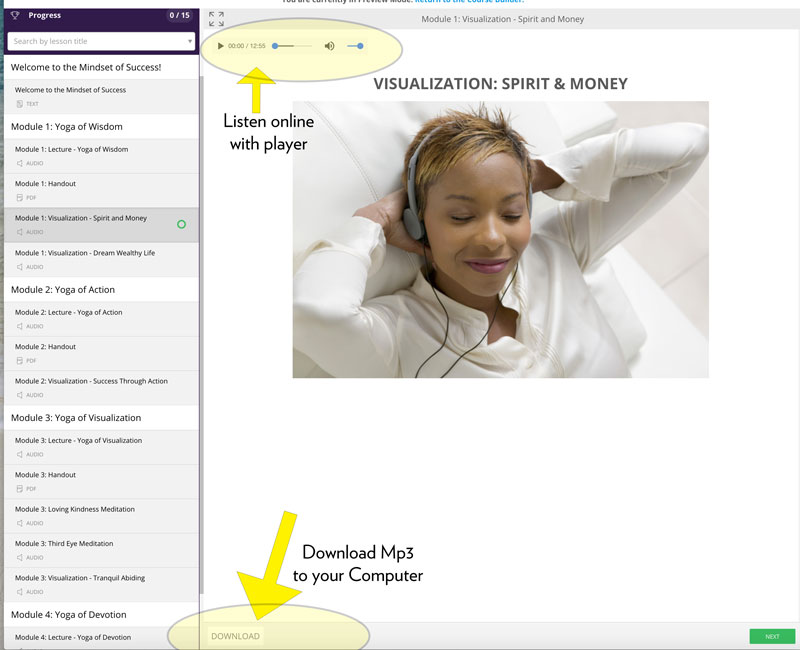Open the Module 3: Handout lesson

coord(101,482)
